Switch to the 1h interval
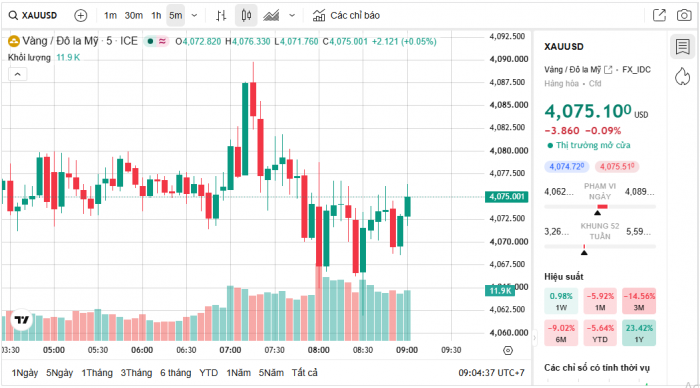The height and width of the screenshot is (388, 700). pos(156,16)
